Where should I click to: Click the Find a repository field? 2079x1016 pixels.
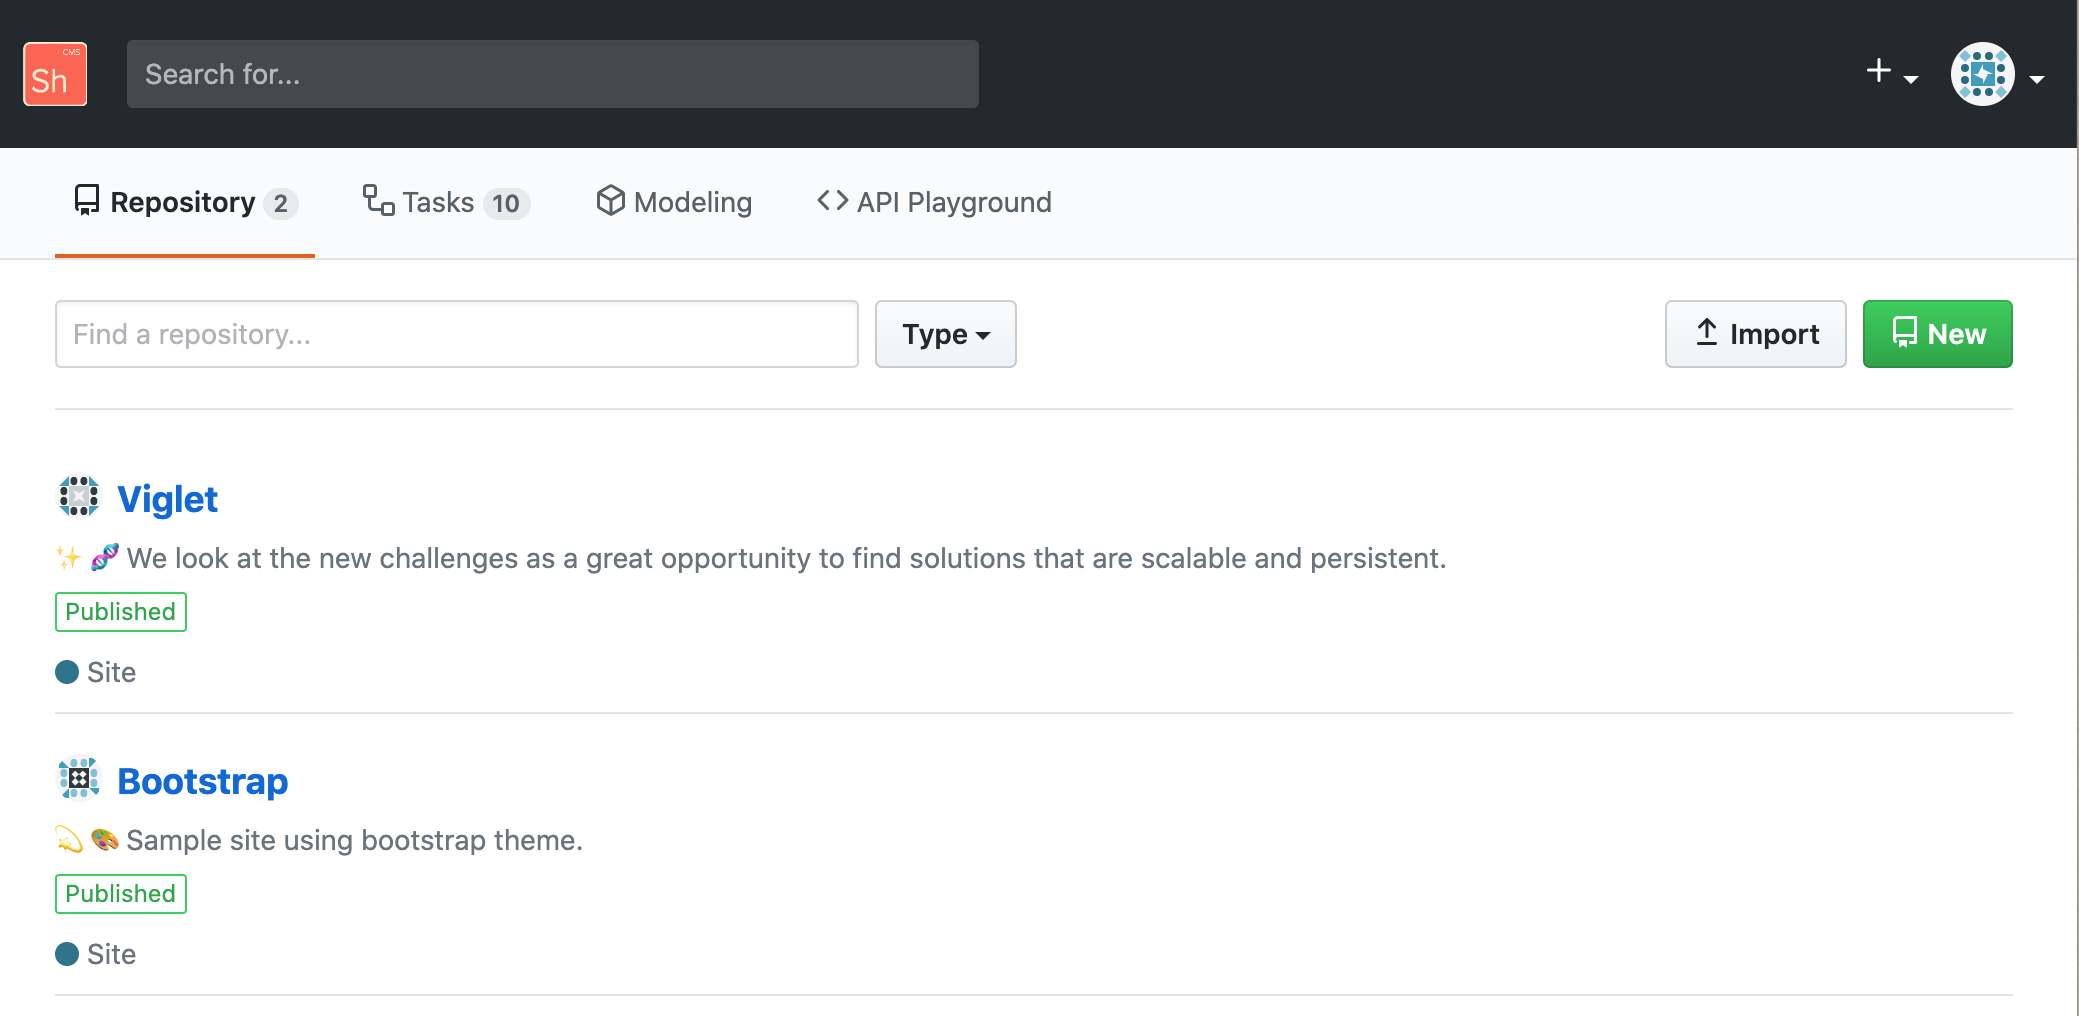pos(457,334)
